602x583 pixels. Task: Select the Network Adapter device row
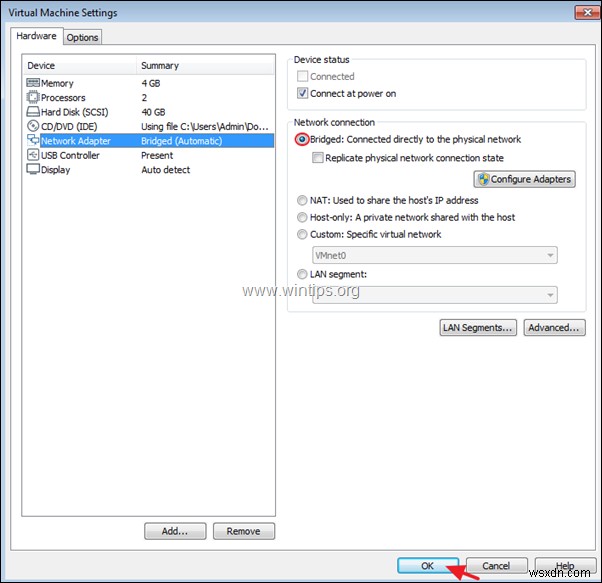click(150, 140)
